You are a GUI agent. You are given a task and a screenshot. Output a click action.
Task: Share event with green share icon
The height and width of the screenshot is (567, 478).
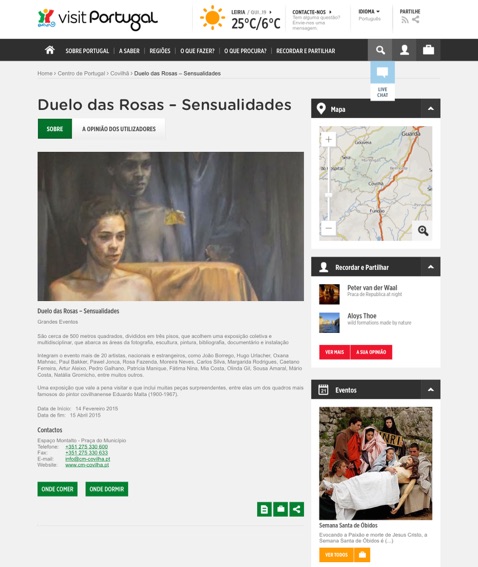(296, 509)
